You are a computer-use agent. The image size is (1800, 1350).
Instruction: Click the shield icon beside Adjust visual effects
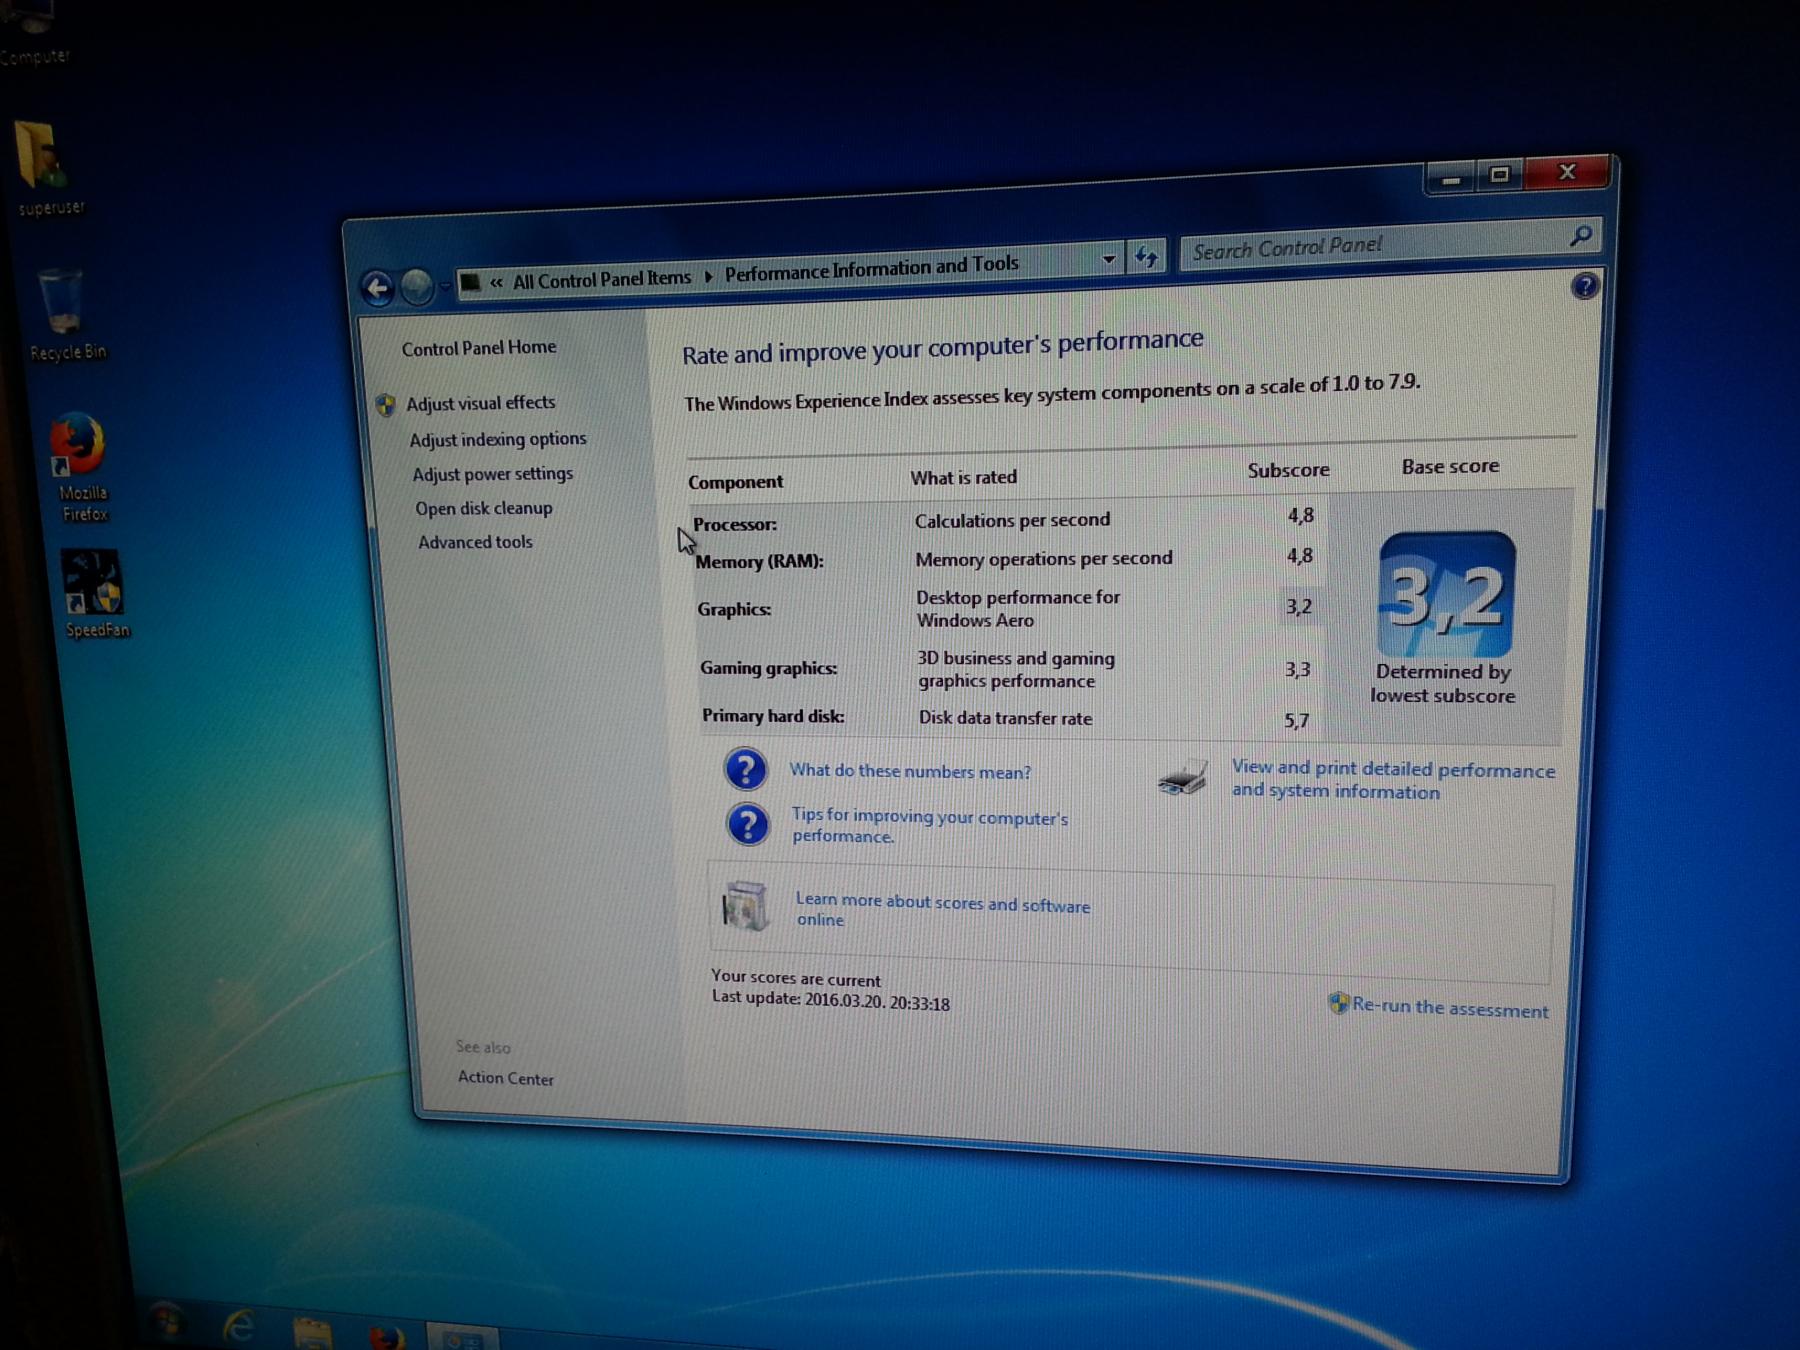pyautogui.click(x=386, y=405)
